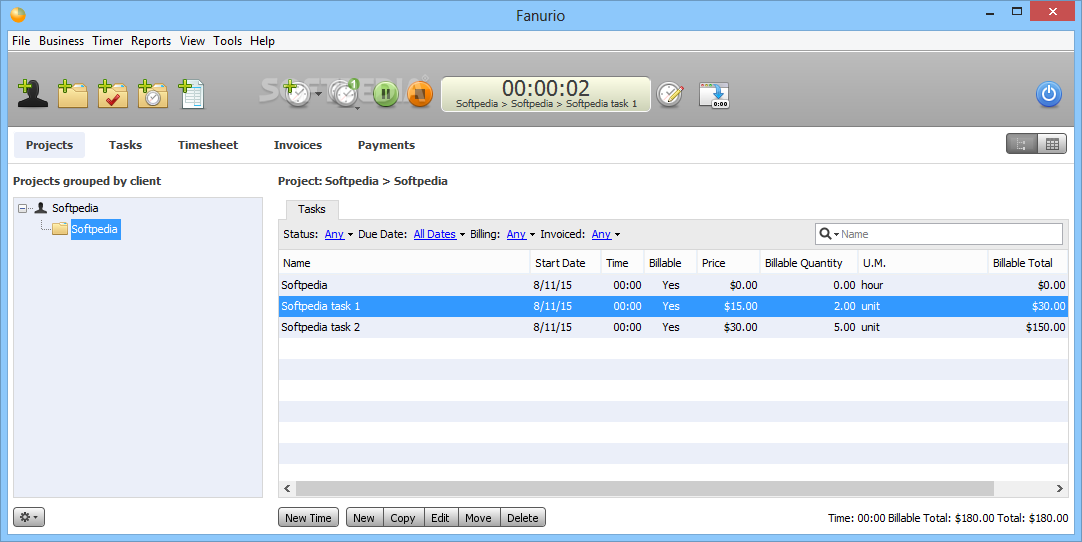Select the Softpedia project folder in tree
The height and width of the screenshot is (542, 1082).
[95, 229]
